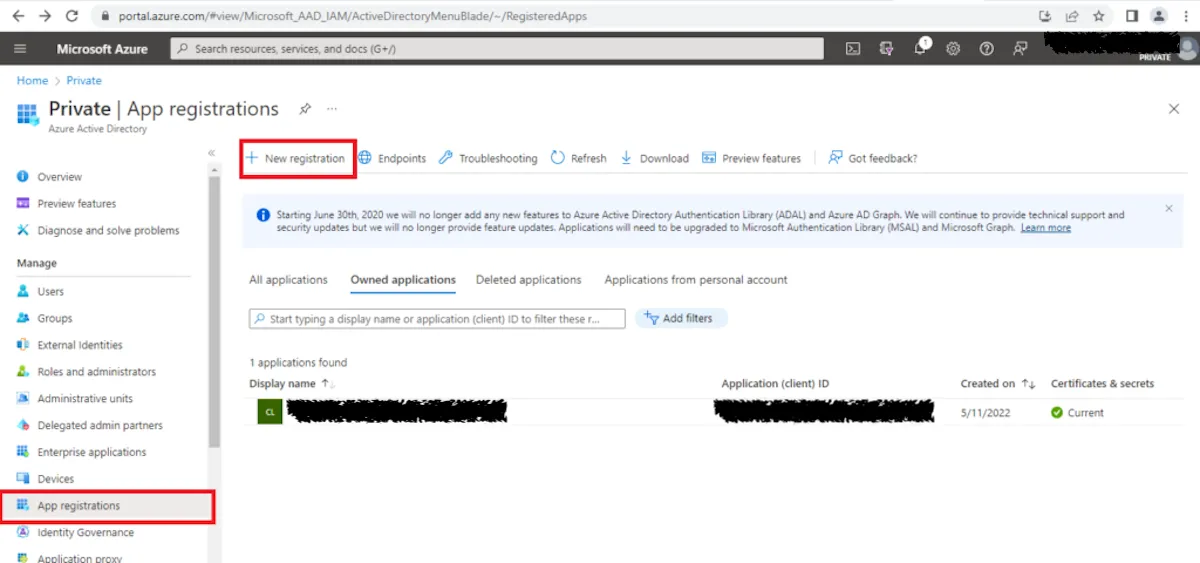Dismiss the ADAL info banner

tap(1169, 209)
